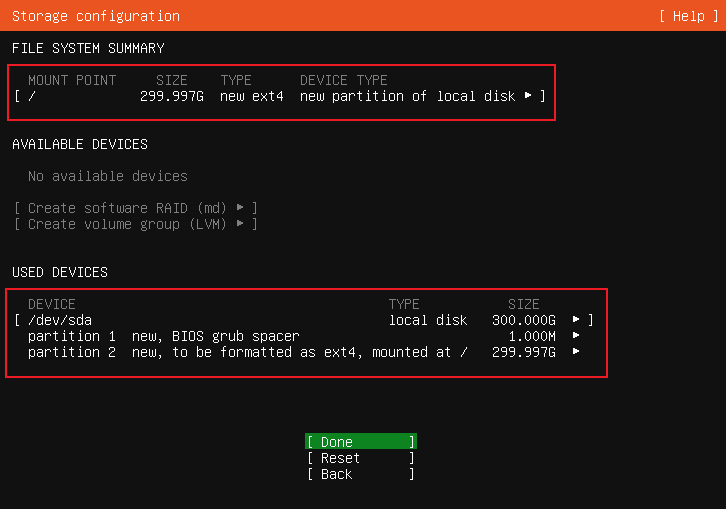The height and width of the screenshot is (509, 726).
Task: Click the 'local disk' type for /dev/sda
Action: pyautogui.click(x=428, y=320)
